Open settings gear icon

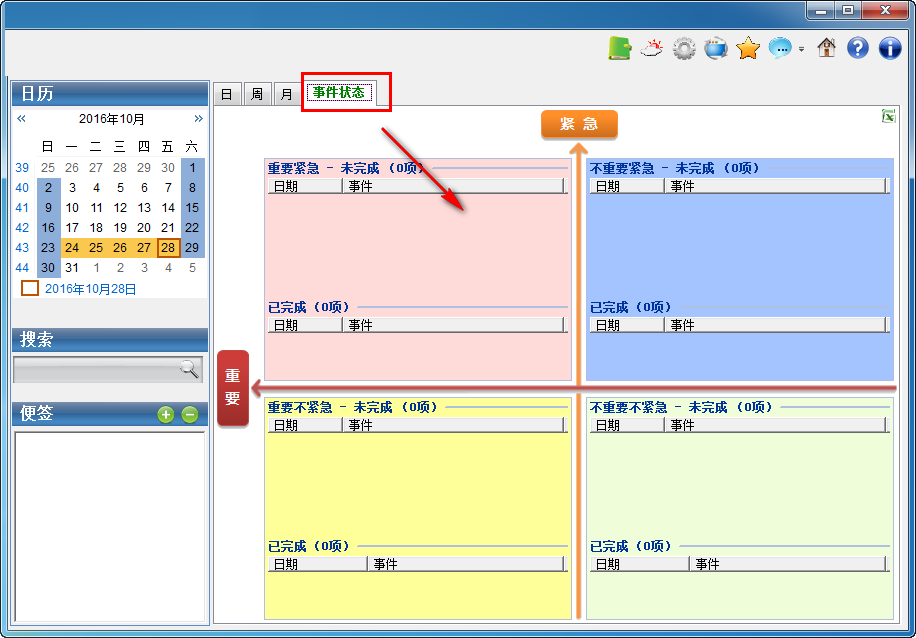[x=683, y=48]
